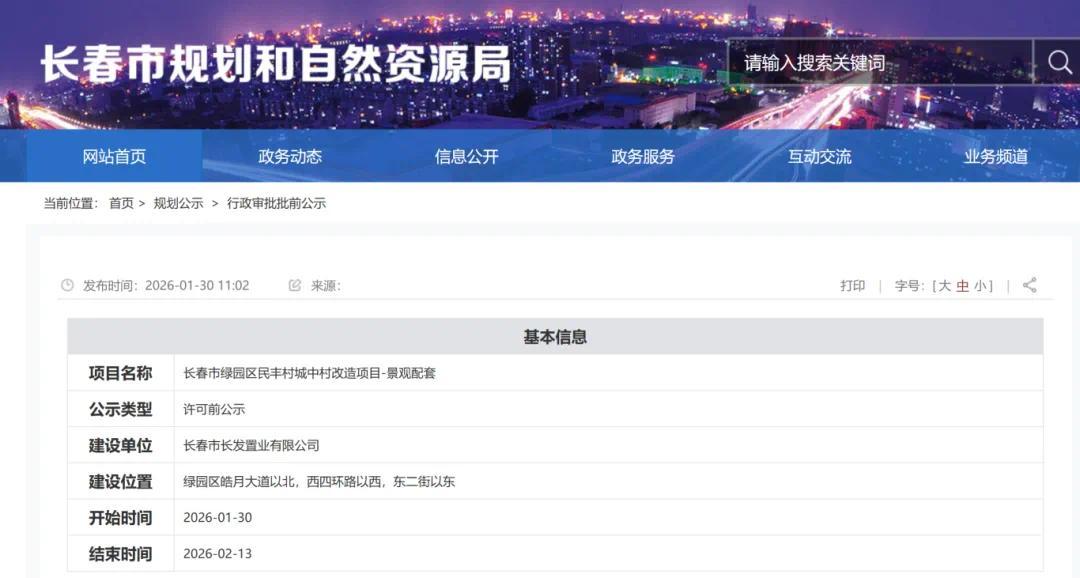1080x578 pixels.
Task: Open the 业务频道 navigation tab
Action: (996, 156)
